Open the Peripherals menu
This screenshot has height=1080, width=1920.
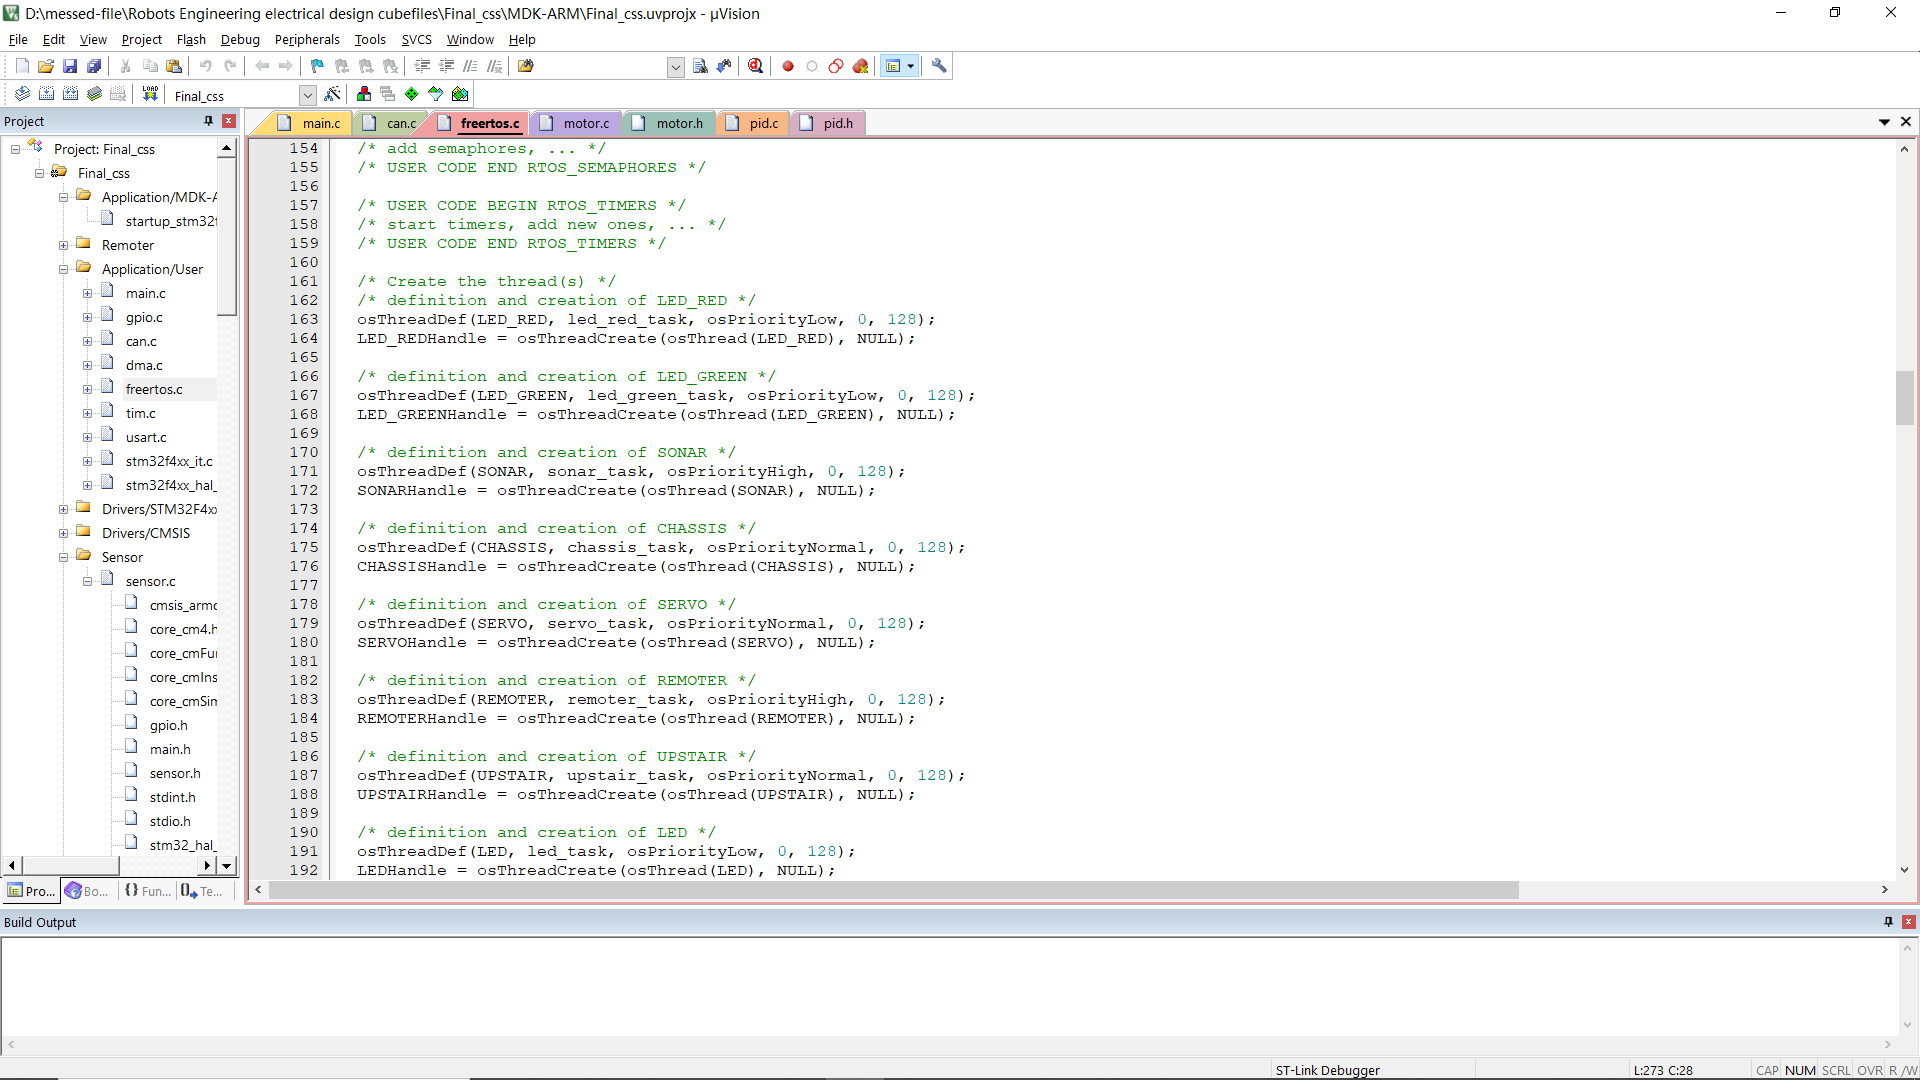[307, 40]
